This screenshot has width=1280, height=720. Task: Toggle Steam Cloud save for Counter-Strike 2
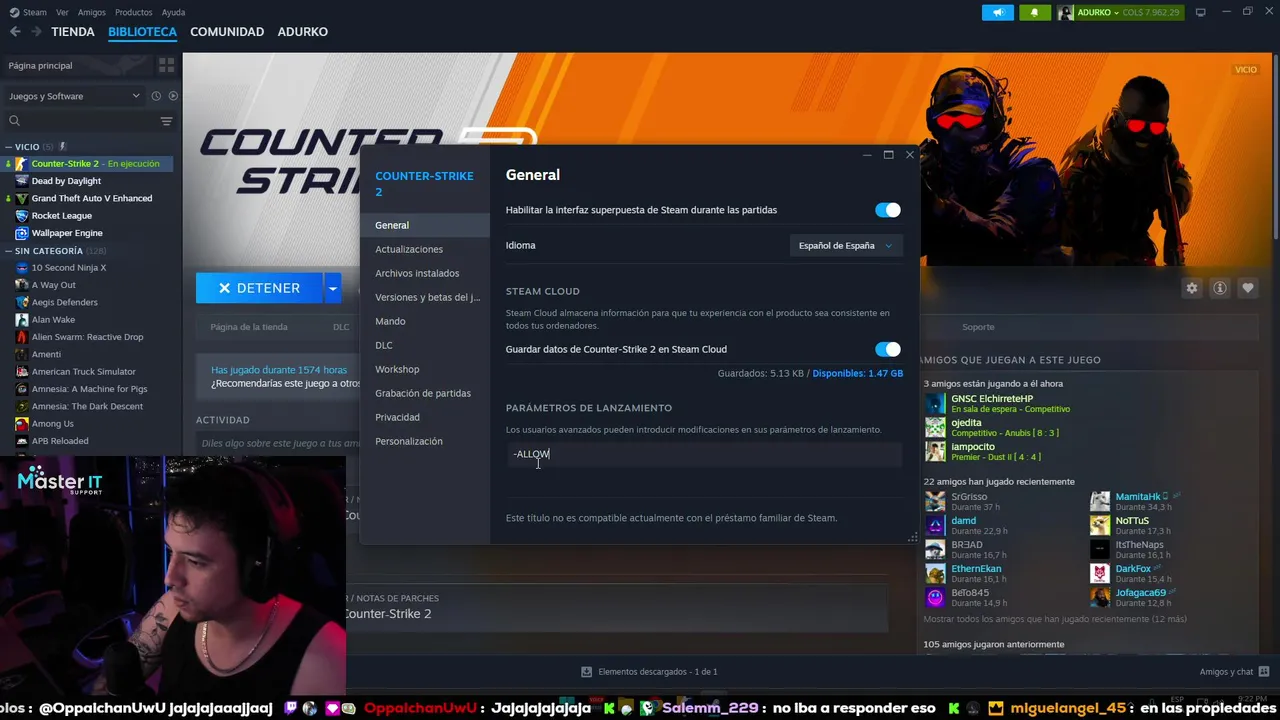click(888, 349)
